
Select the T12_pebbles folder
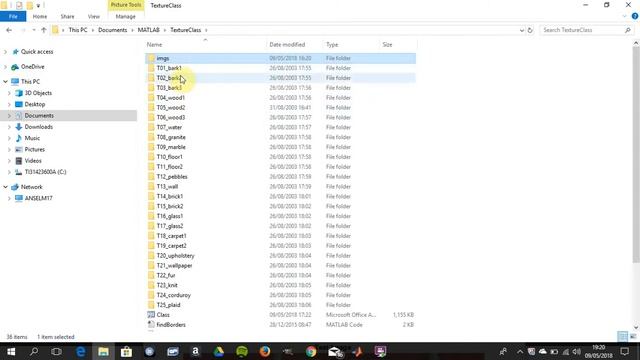point(172,177)
